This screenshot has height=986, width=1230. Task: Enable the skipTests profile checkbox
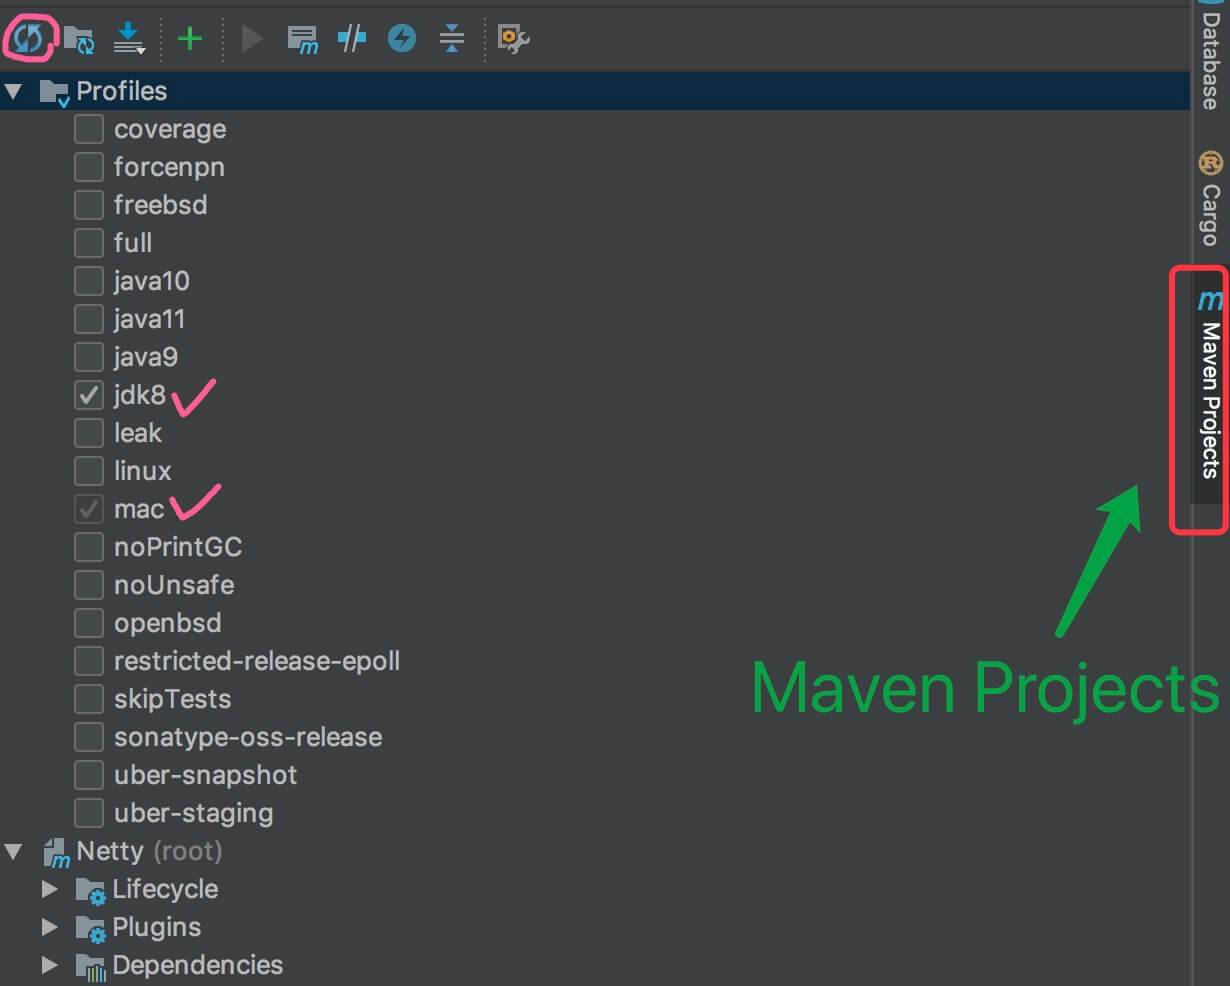coord(89,699)
